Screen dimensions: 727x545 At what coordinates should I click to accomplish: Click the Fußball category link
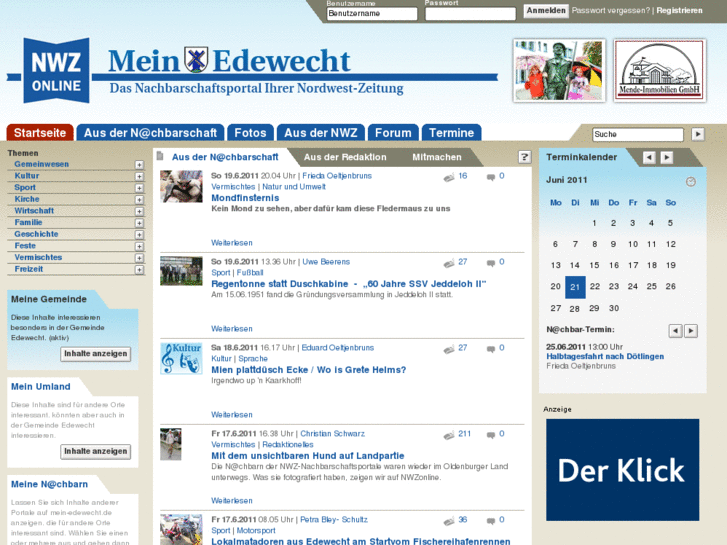pyautogui.click(x=250, y=273)
